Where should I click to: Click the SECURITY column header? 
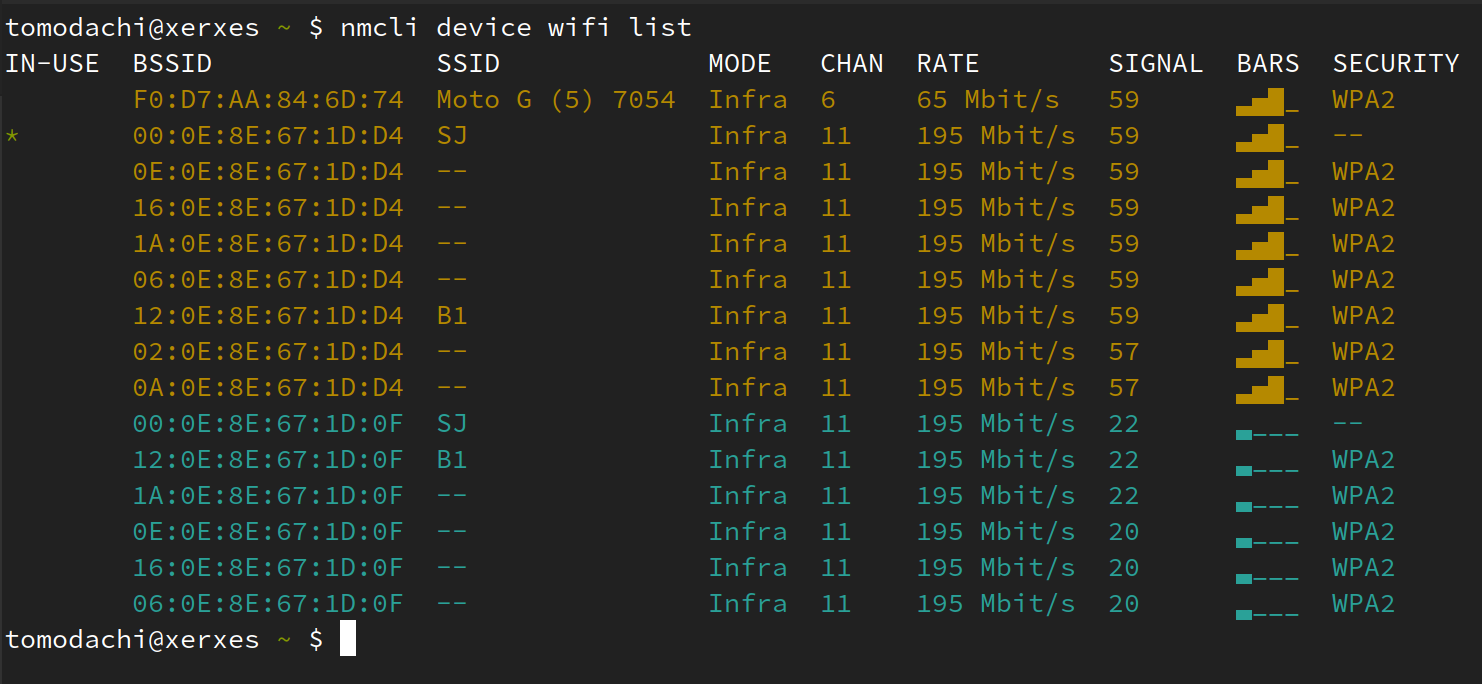coord(1395,64)
